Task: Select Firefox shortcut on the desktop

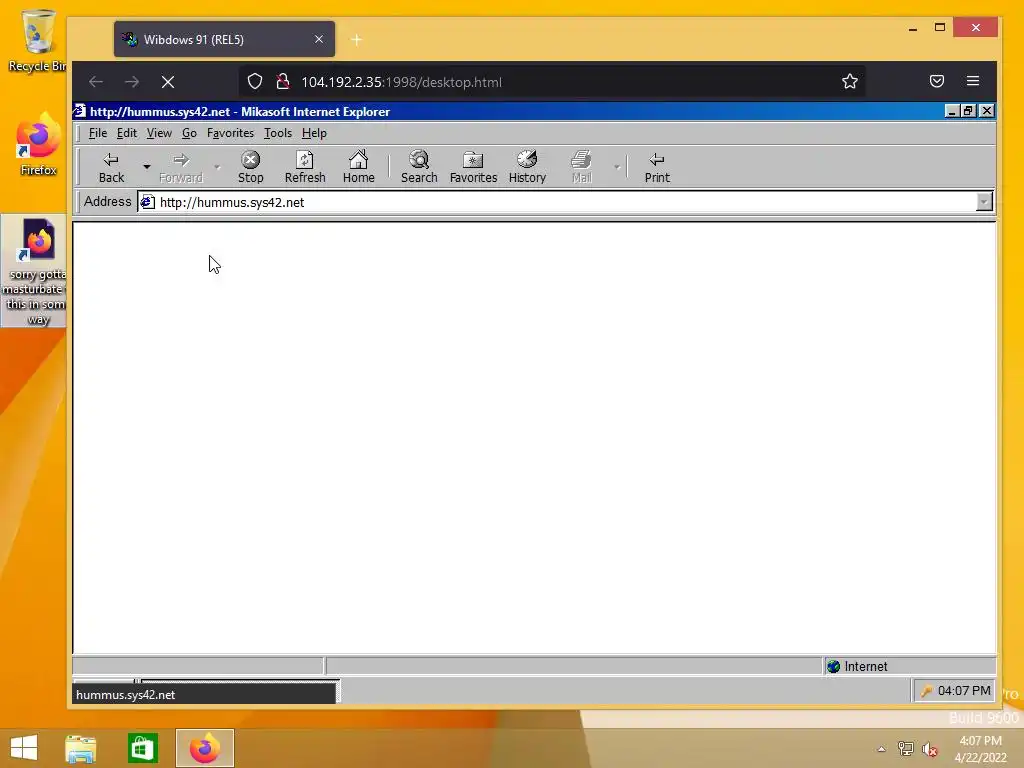Action: tap(38, 144)
